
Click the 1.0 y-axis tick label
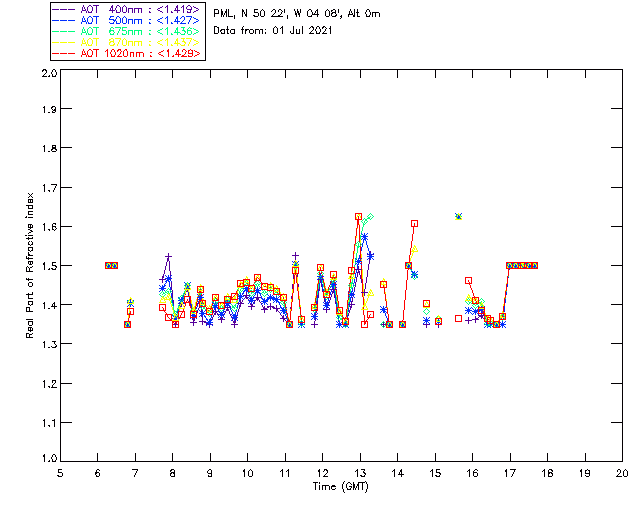coord(49,459)
